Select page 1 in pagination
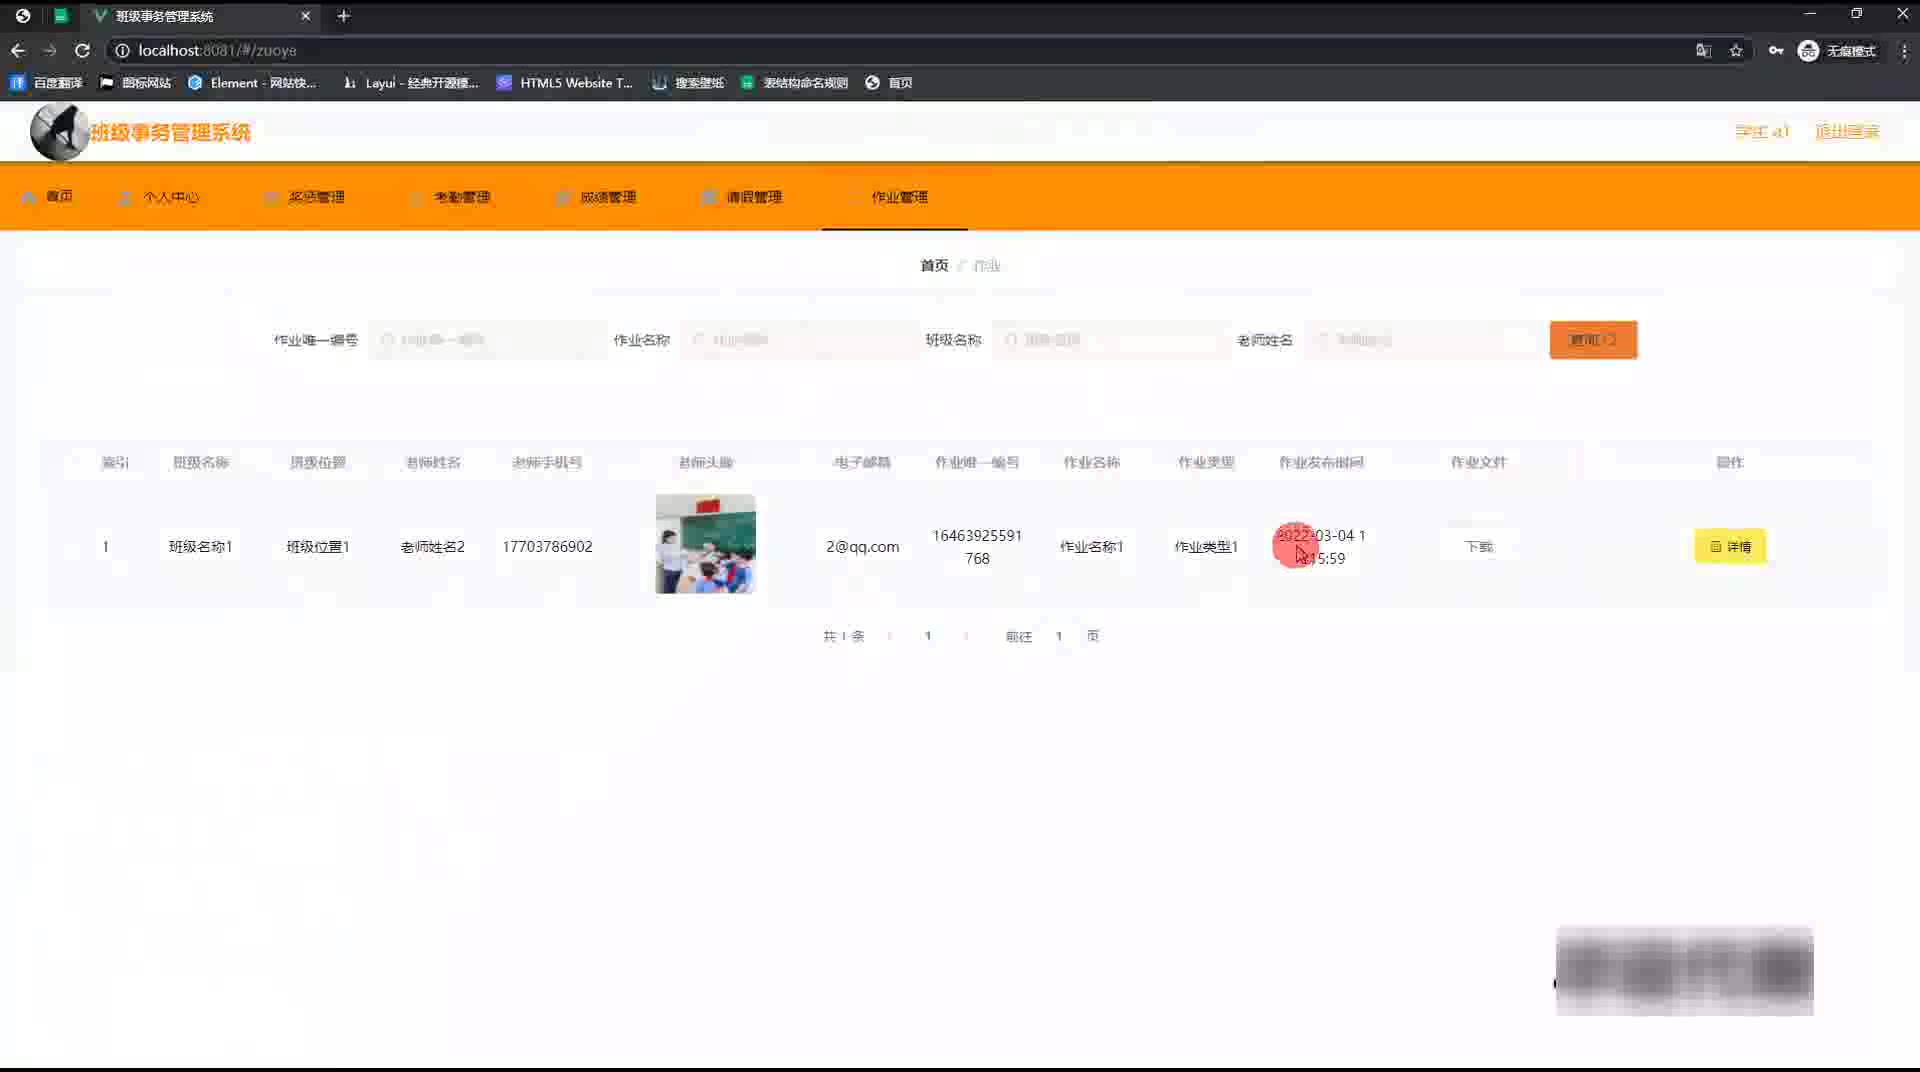 (928, 636)
